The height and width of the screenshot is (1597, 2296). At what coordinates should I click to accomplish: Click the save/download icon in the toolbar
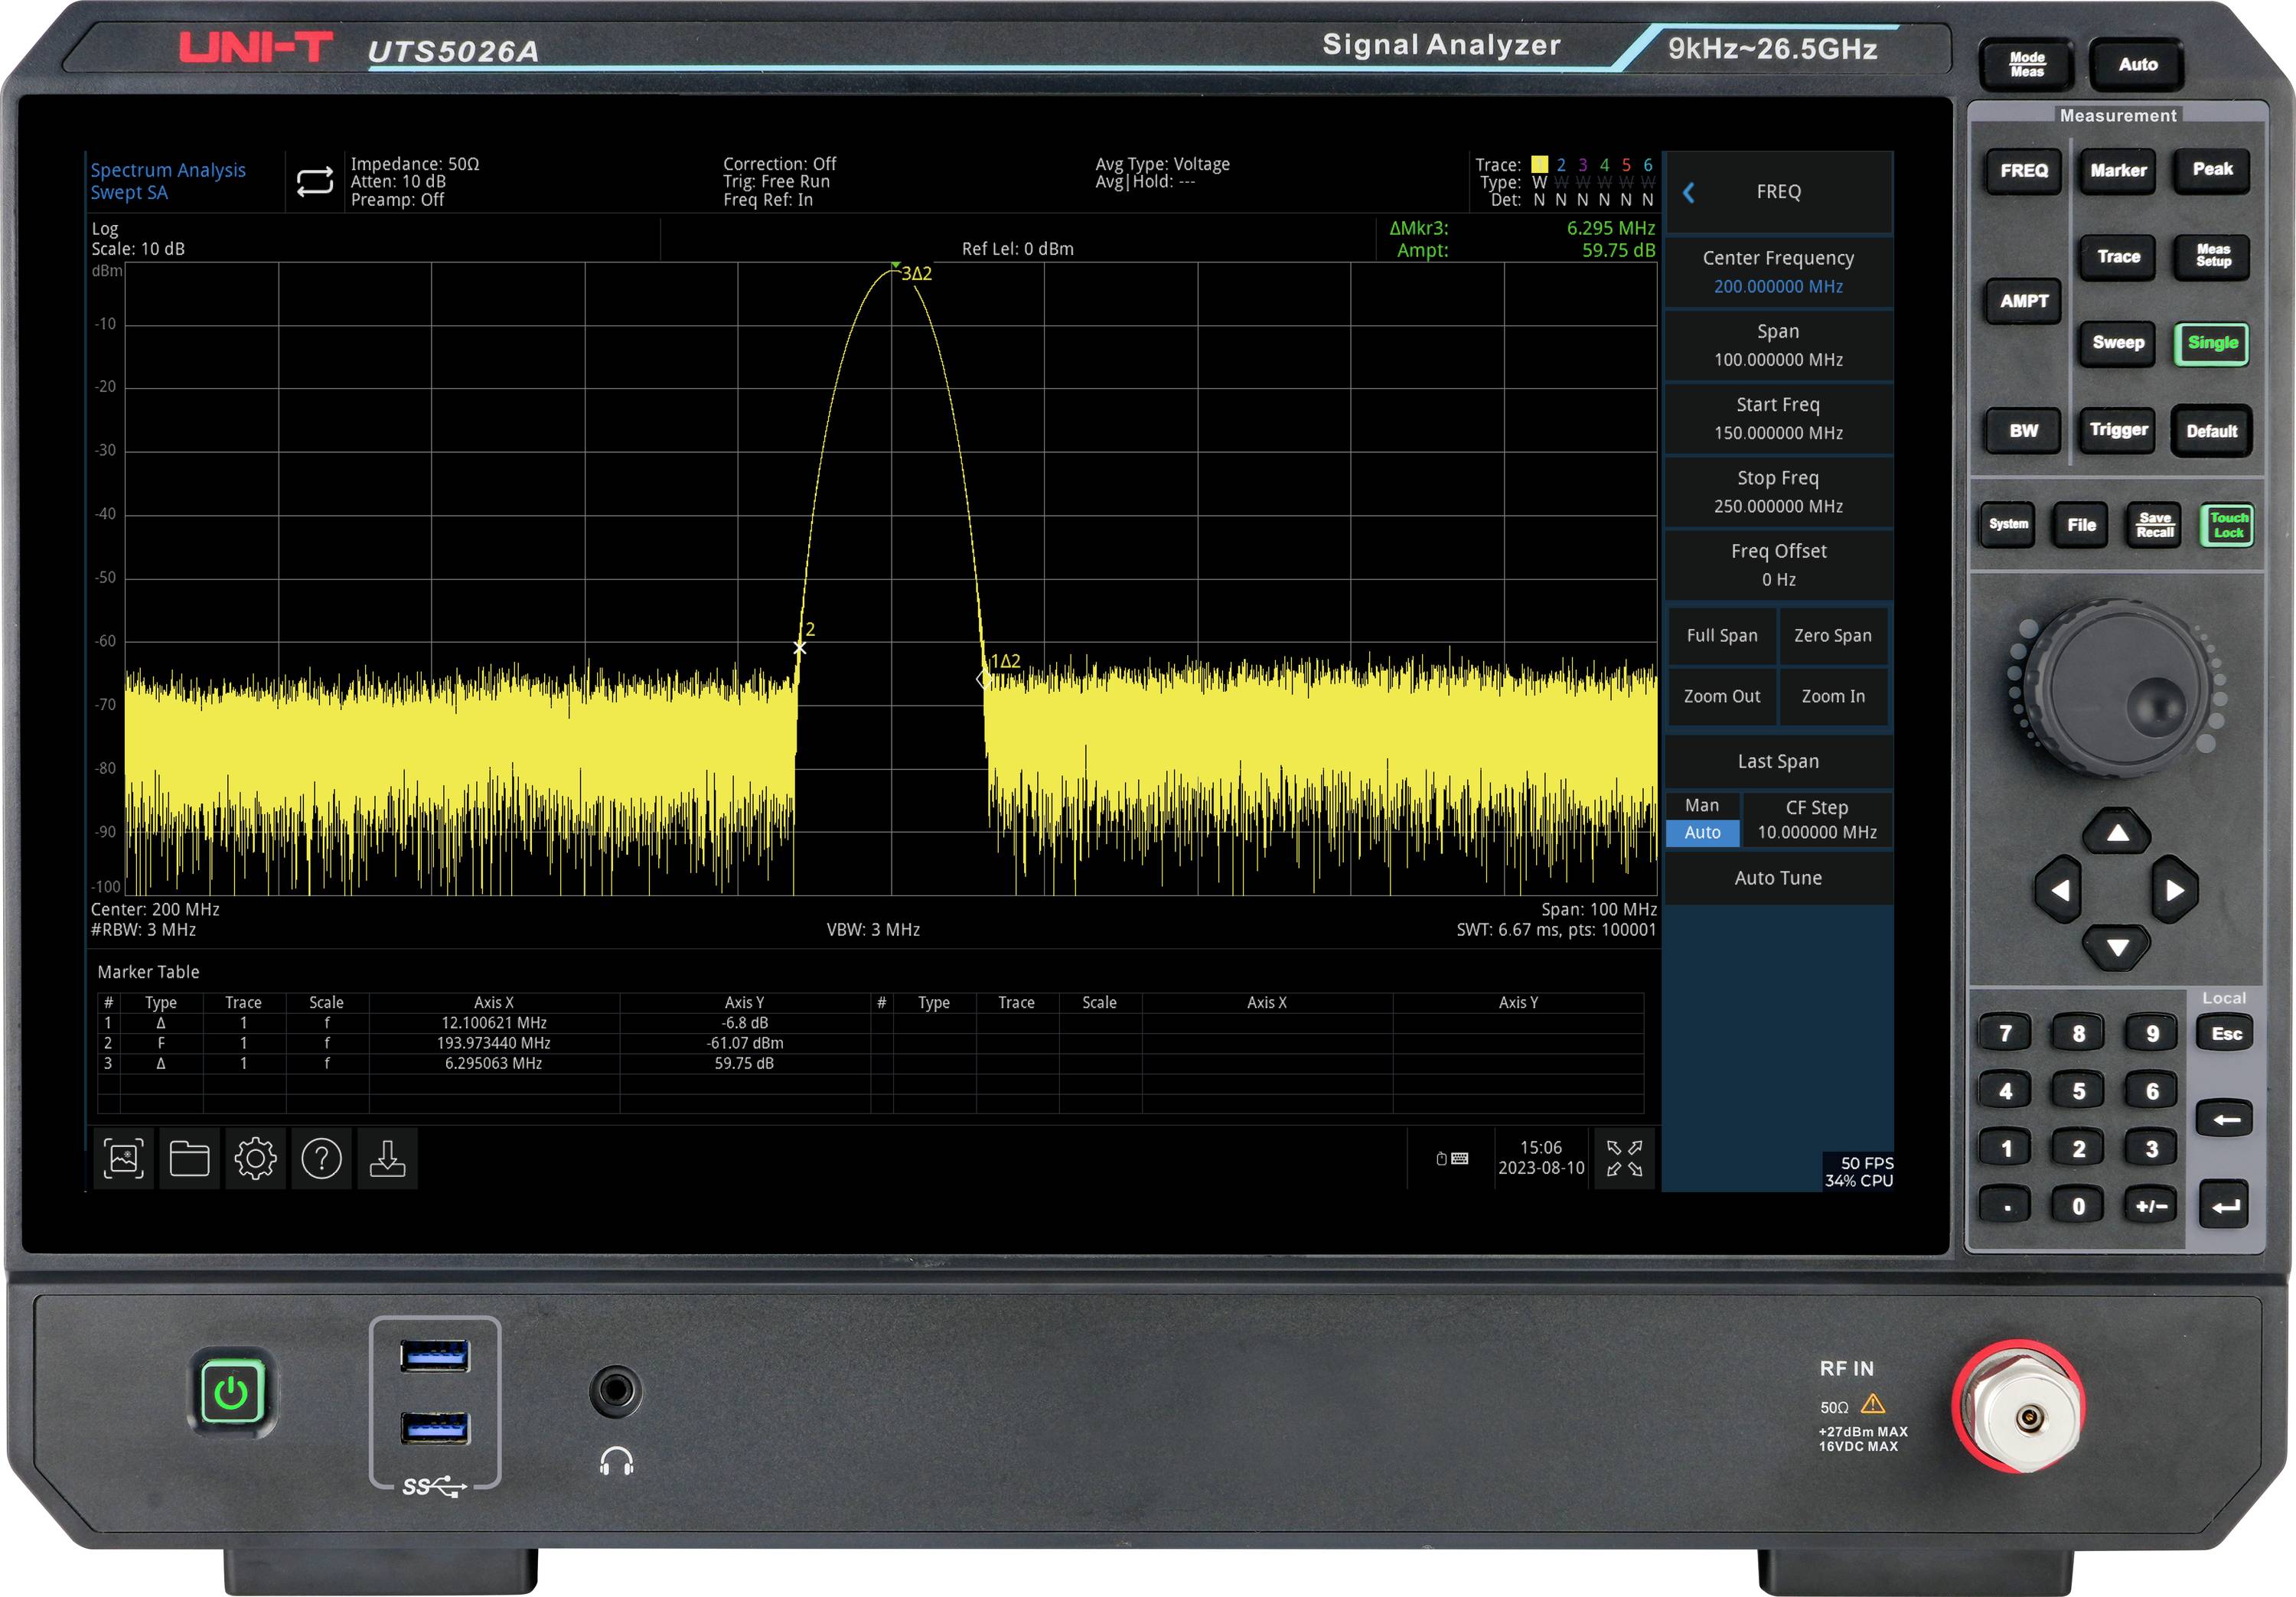tap(388, 1159)
